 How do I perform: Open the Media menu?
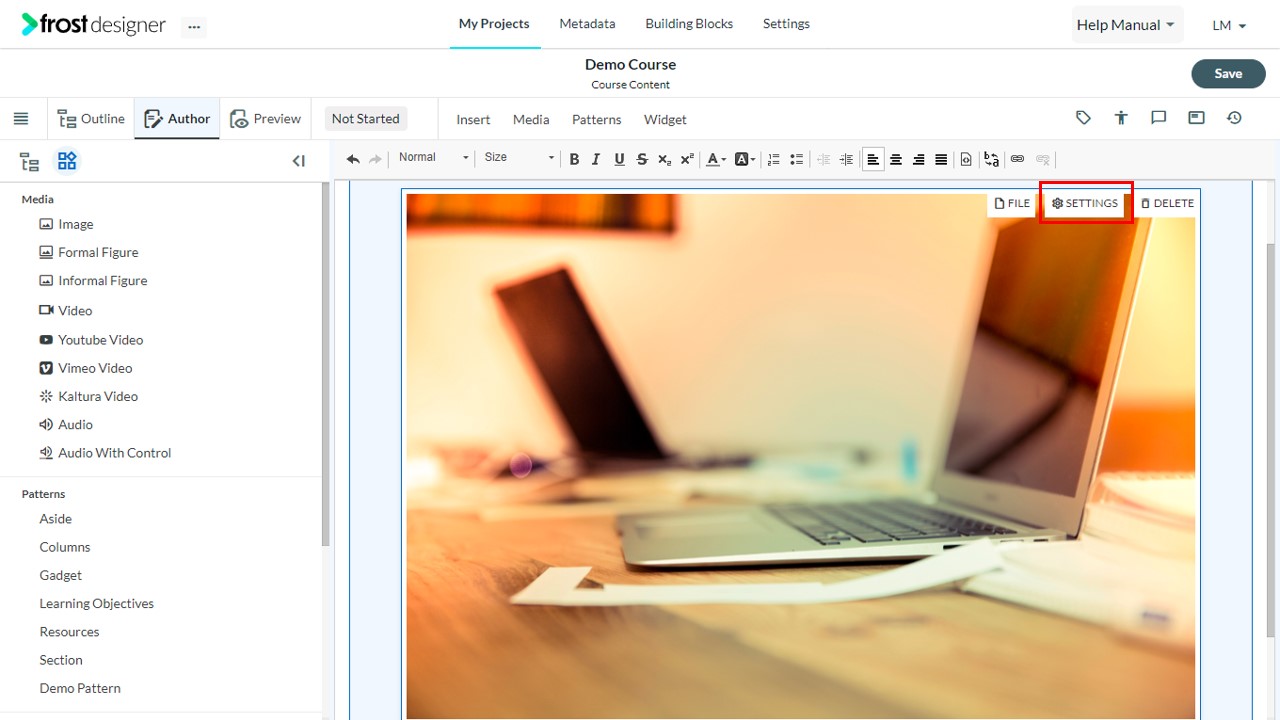[x=531, y=120]
